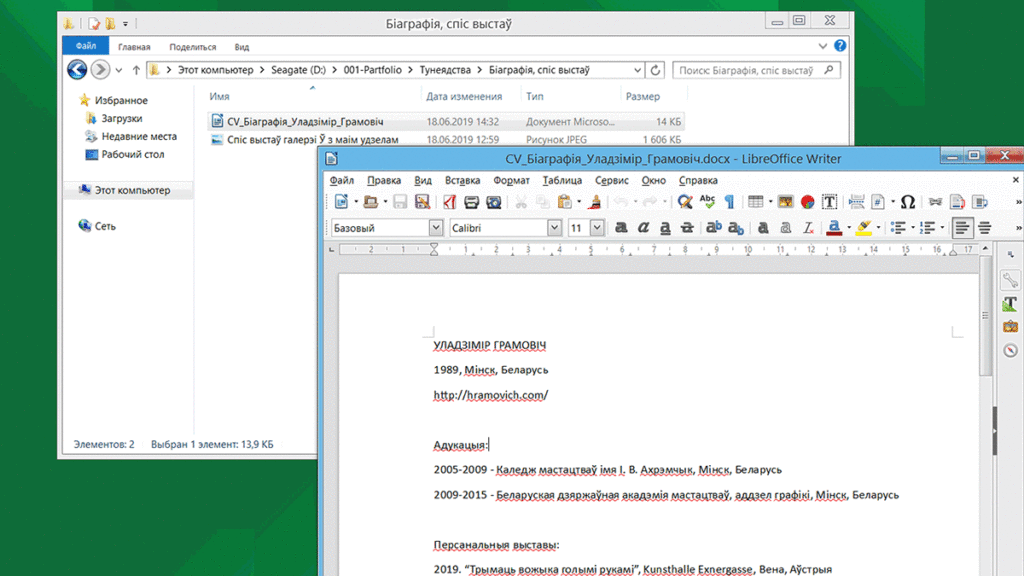1024x576 pixels.
Task: Click the Insert Hyperlink chain icon
Action: point(935,202)
